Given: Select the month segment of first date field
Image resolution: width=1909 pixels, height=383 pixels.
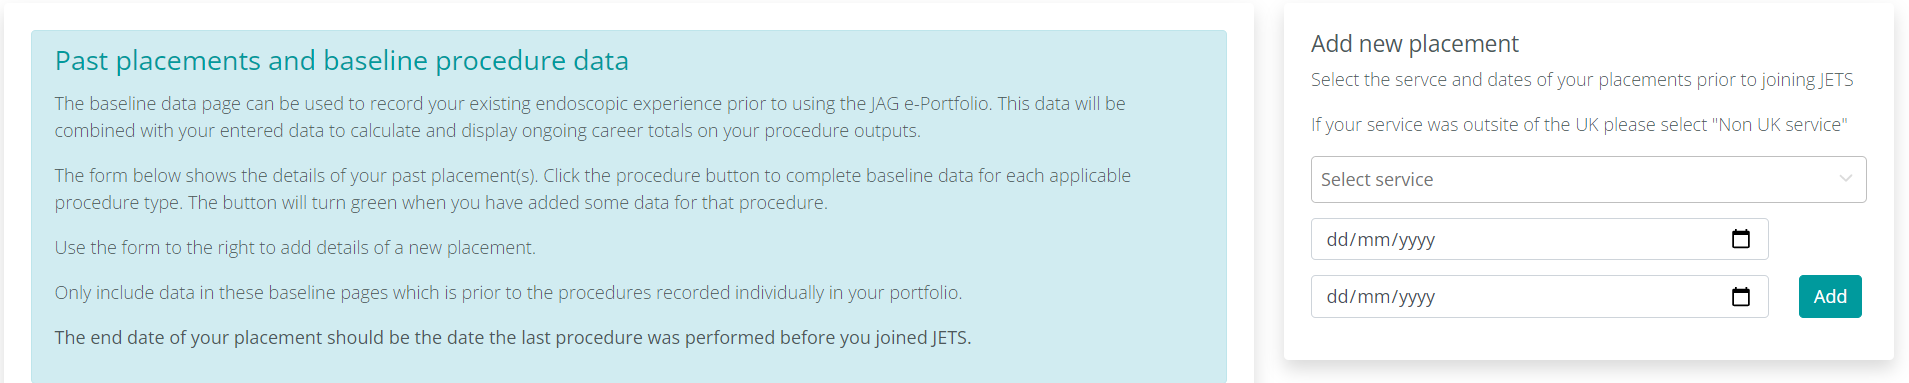Looking at the screenshot, I should [x=1371, y=240].
